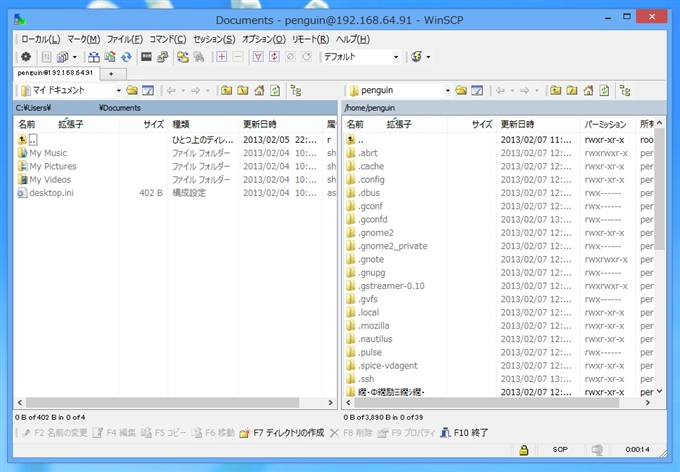The width and height of the screenshot is (680, 472).
Task: Open the ファイル(F) menu
Action: click(x=125, y=39)
